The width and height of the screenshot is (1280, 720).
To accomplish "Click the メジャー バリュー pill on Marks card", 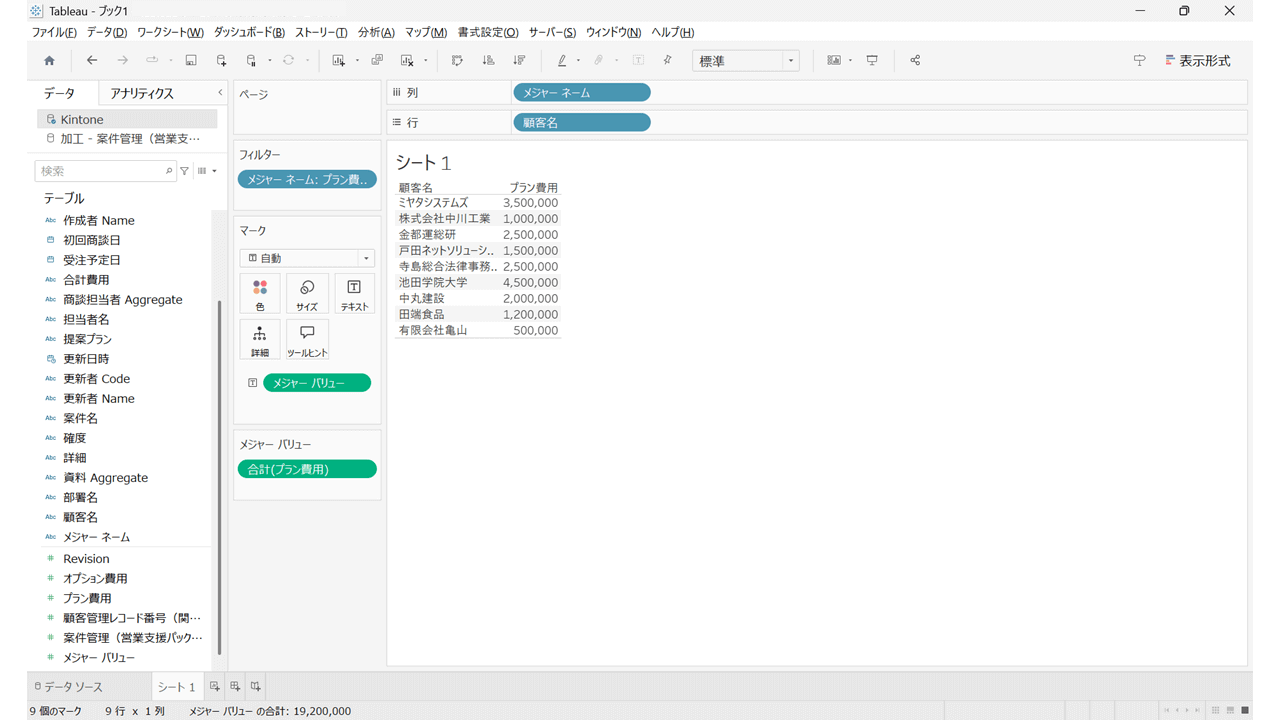I will (317, 383).
